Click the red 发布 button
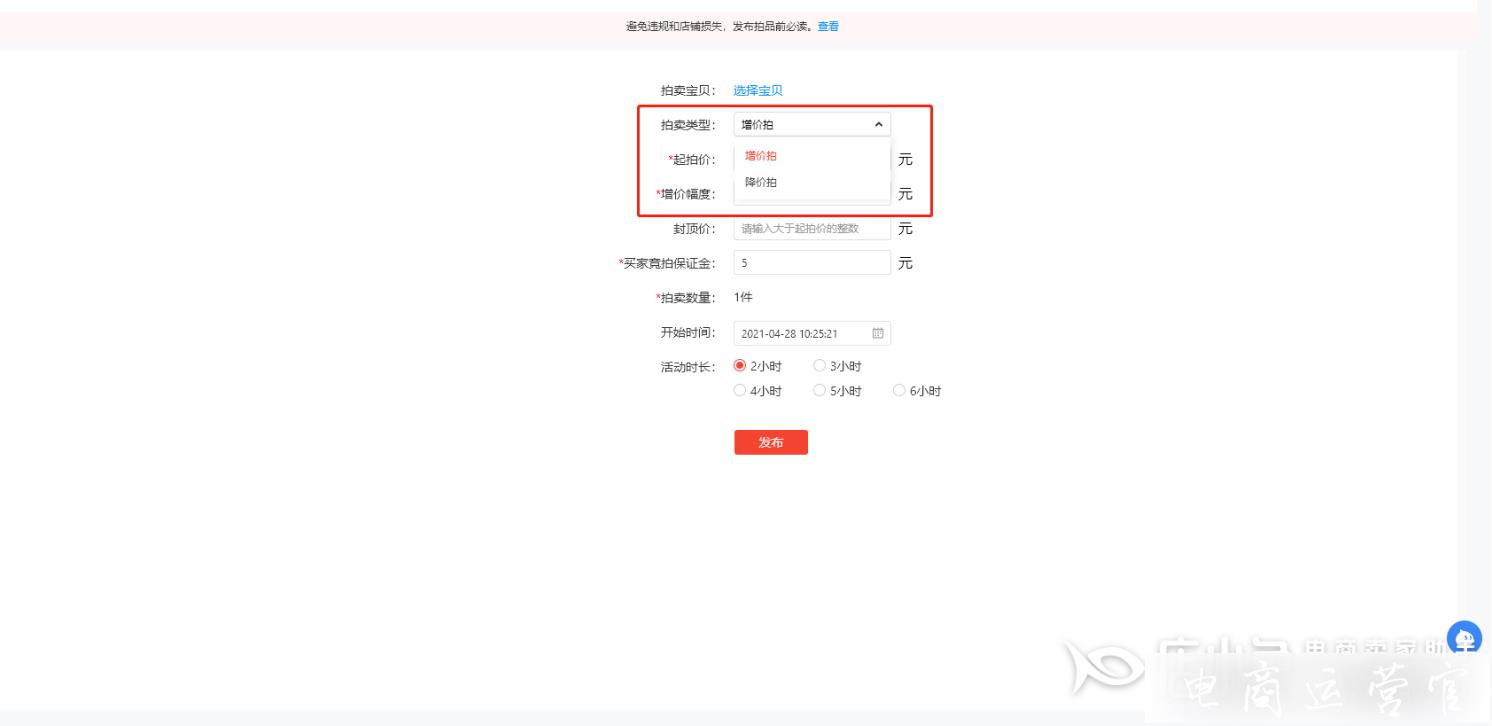The width and height of the screenshot is (1492, 726). (x=771, y=443)
